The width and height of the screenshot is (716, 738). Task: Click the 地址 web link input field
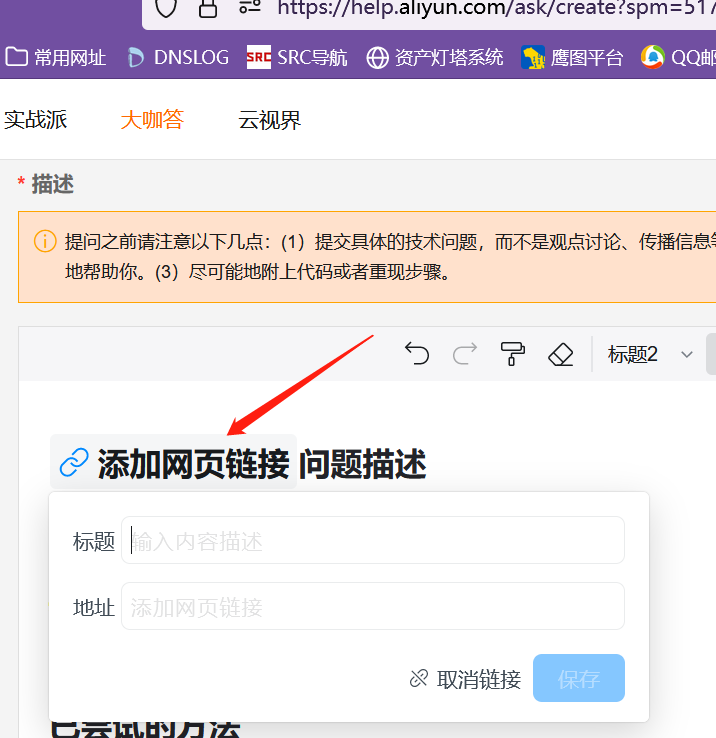(x=372, y=607)
